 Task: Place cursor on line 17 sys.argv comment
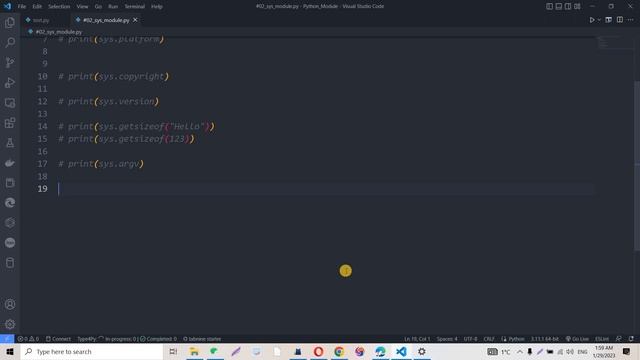(x=101, y=164)
